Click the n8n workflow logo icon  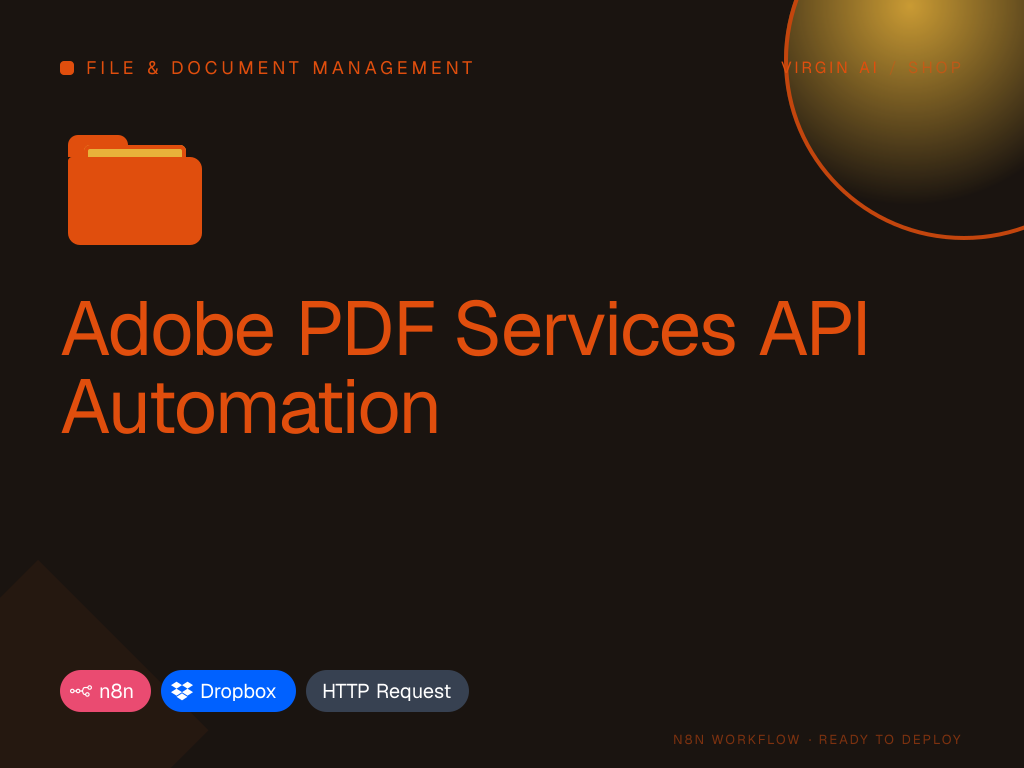[x=81, y=691]
